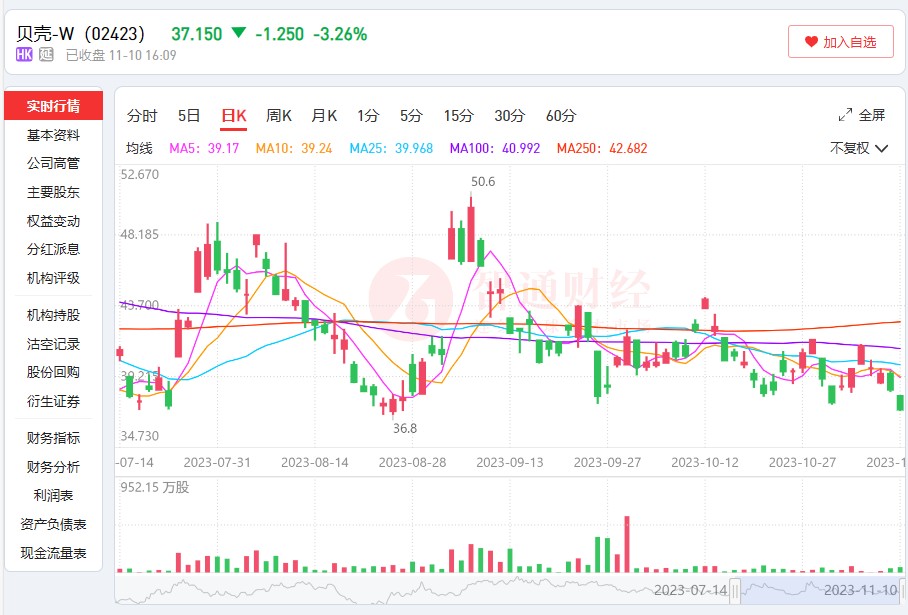The image size is (908, 615).
Task: Click the stock name 贝壳-W (02423)
Action: [80, 34]
